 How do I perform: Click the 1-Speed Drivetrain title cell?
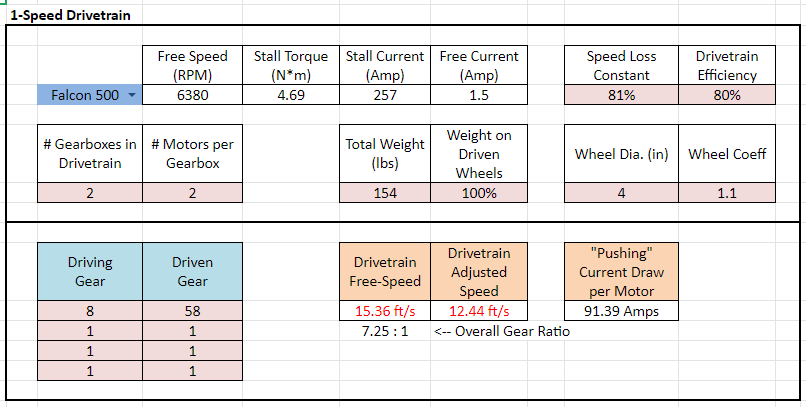70,17
